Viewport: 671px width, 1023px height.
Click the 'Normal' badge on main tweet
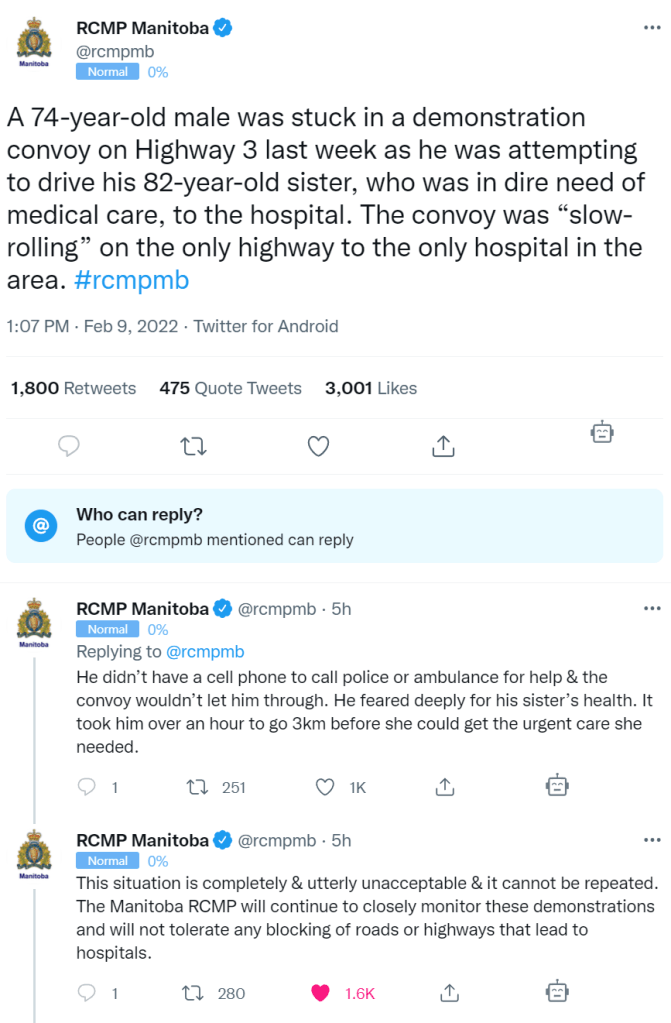coord(108,72)
